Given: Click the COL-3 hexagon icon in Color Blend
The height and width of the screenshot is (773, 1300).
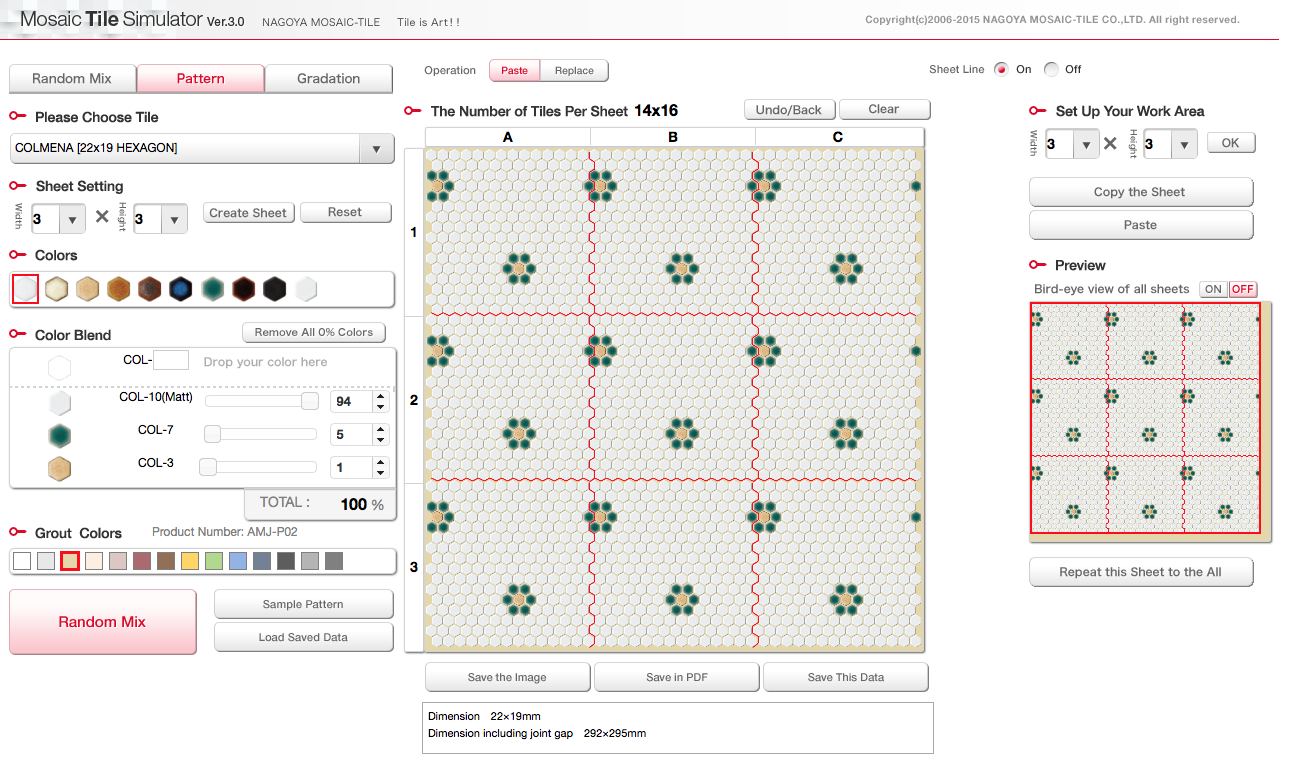Looking at the screenshot, I should (59, 468).
